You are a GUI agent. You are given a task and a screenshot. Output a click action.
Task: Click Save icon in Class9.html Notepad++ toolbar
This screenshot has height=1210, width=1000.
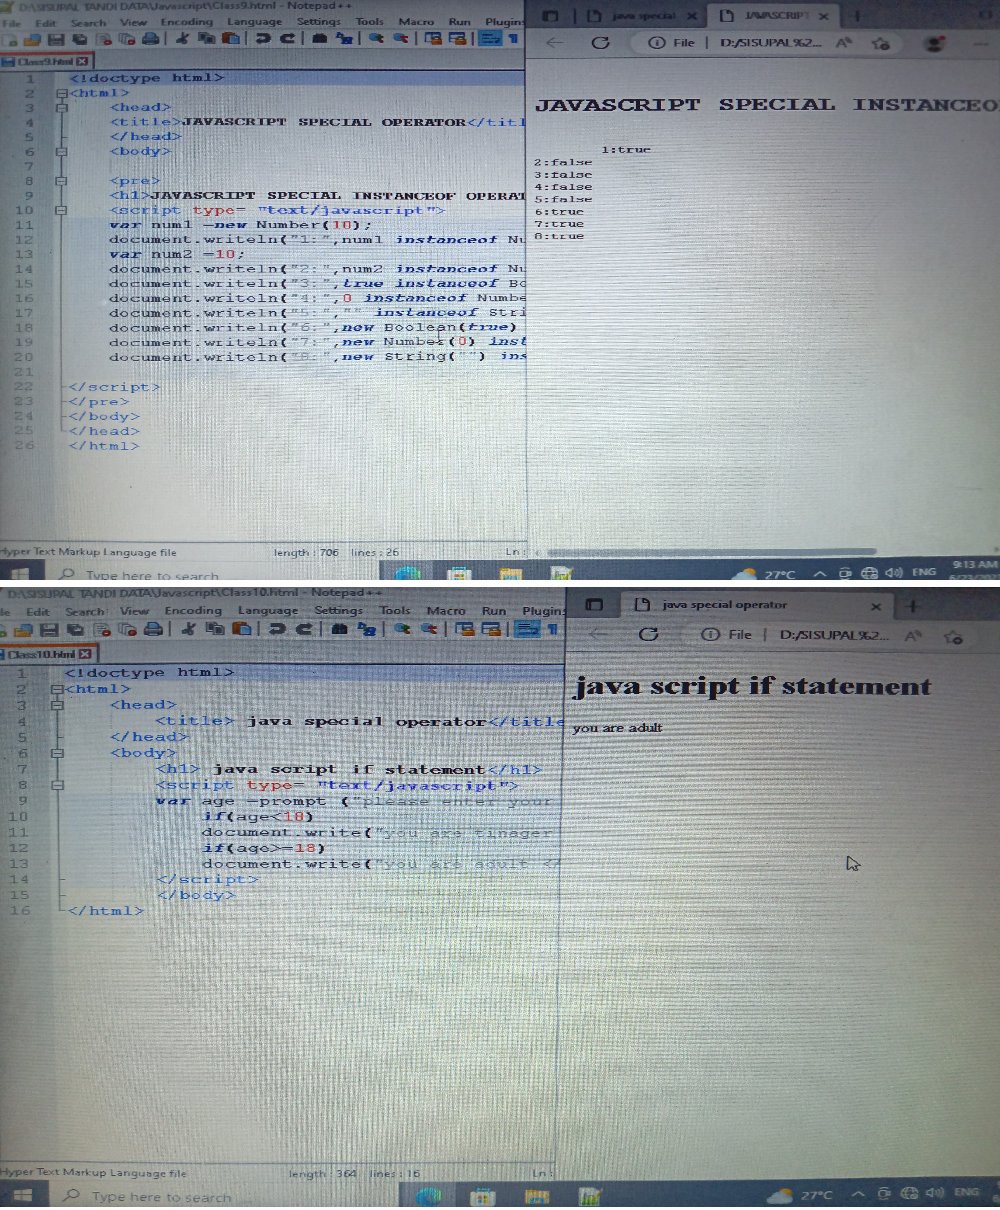54,39
